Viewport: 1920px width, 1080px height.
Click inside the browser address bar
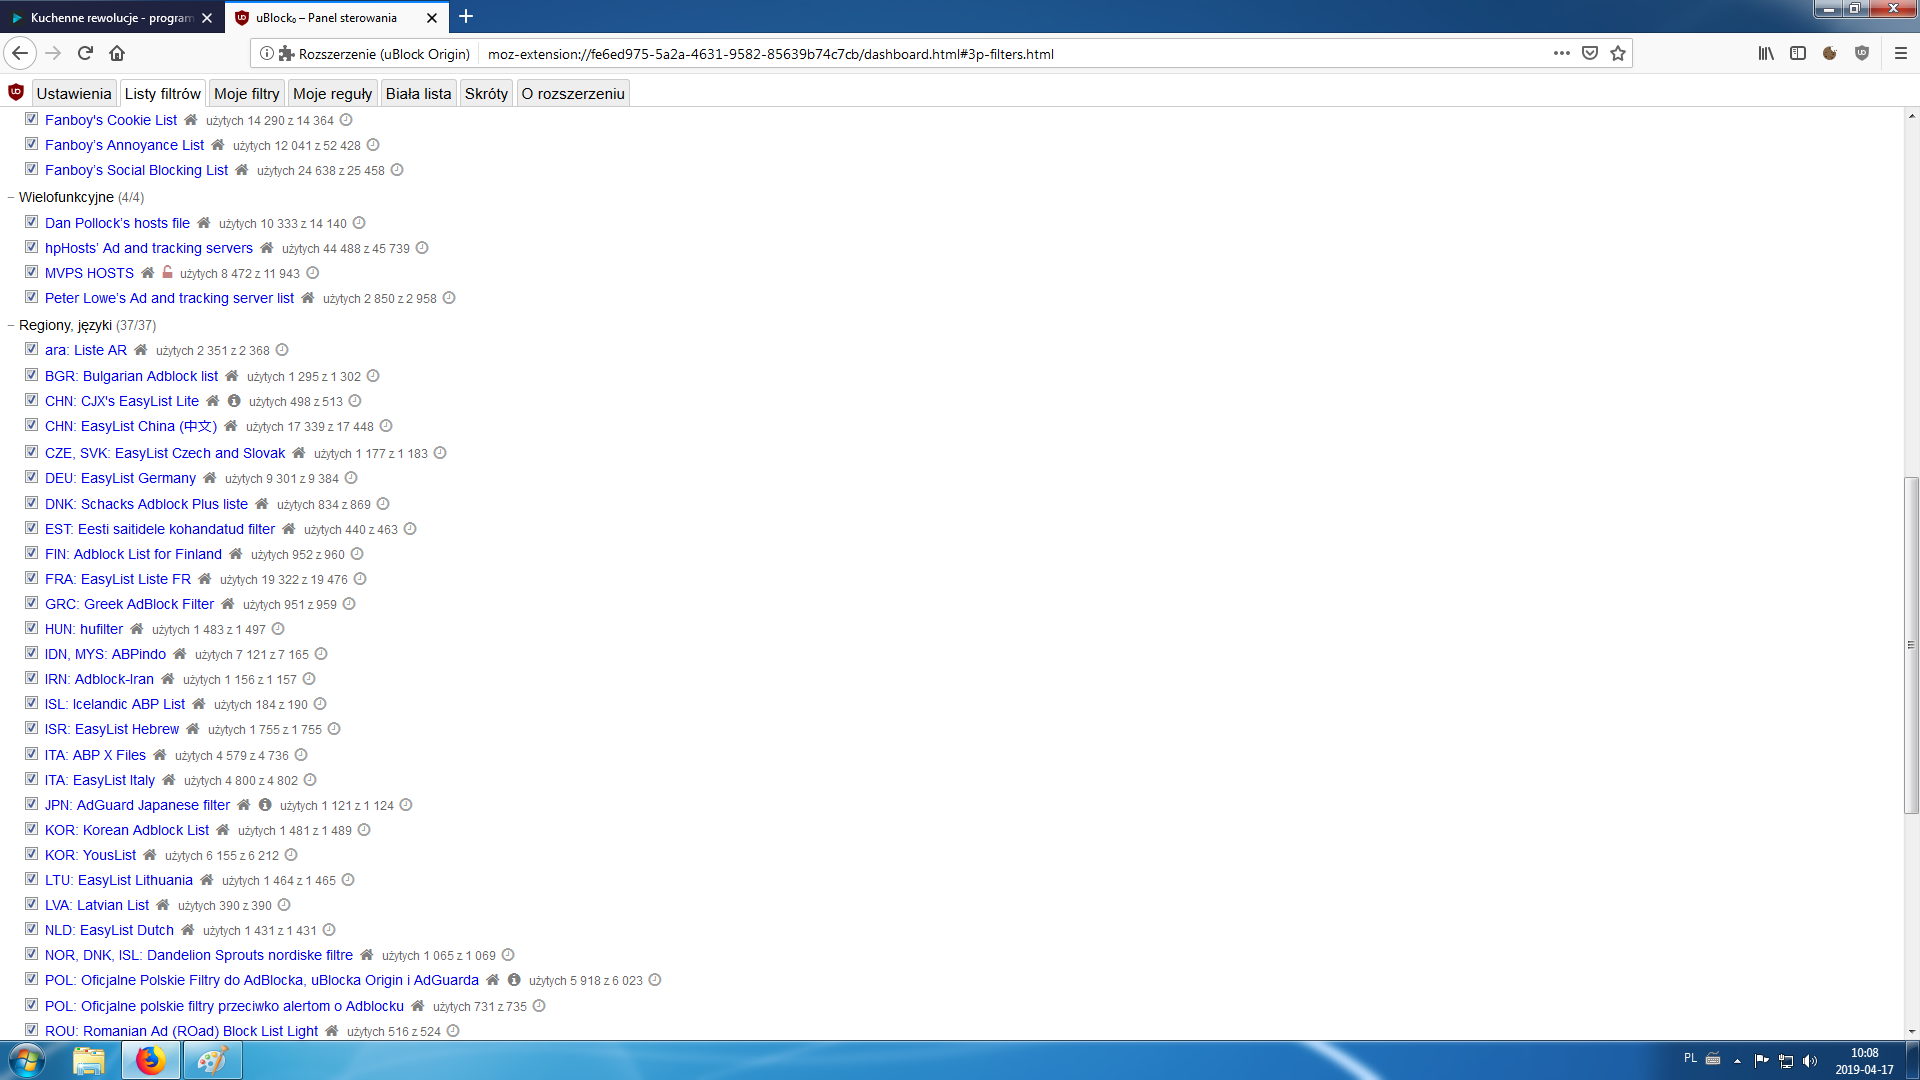point(1000,53)
